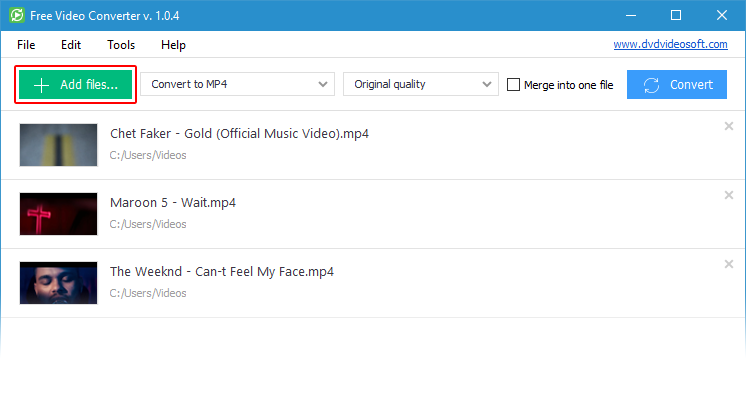The image size is (746, 400).
Task: Click the Free Video Converter app logo icon
Action: pos(17,15)
